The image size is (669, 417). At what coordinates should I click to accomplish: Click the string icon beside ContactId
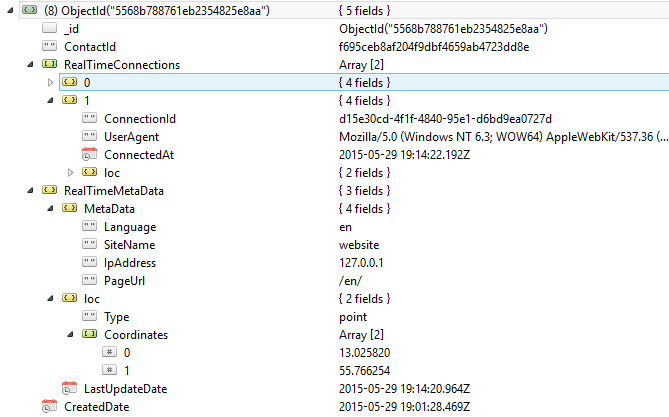click(49, 46)
